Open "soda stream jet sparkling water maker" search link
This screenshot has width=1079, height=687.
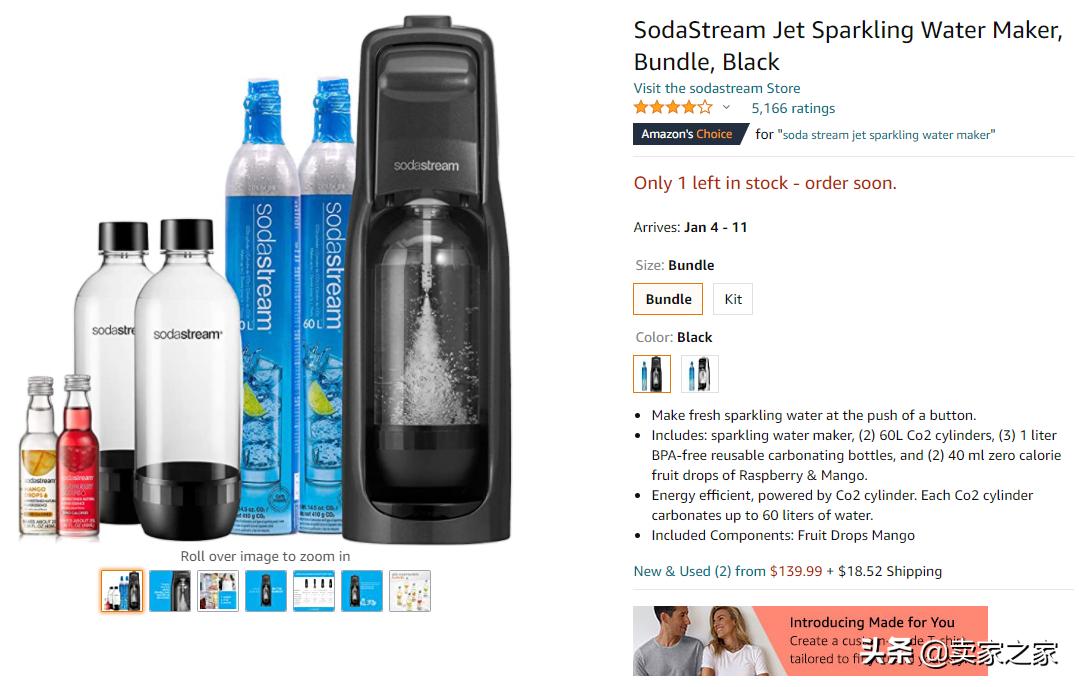tap(886, 135)
